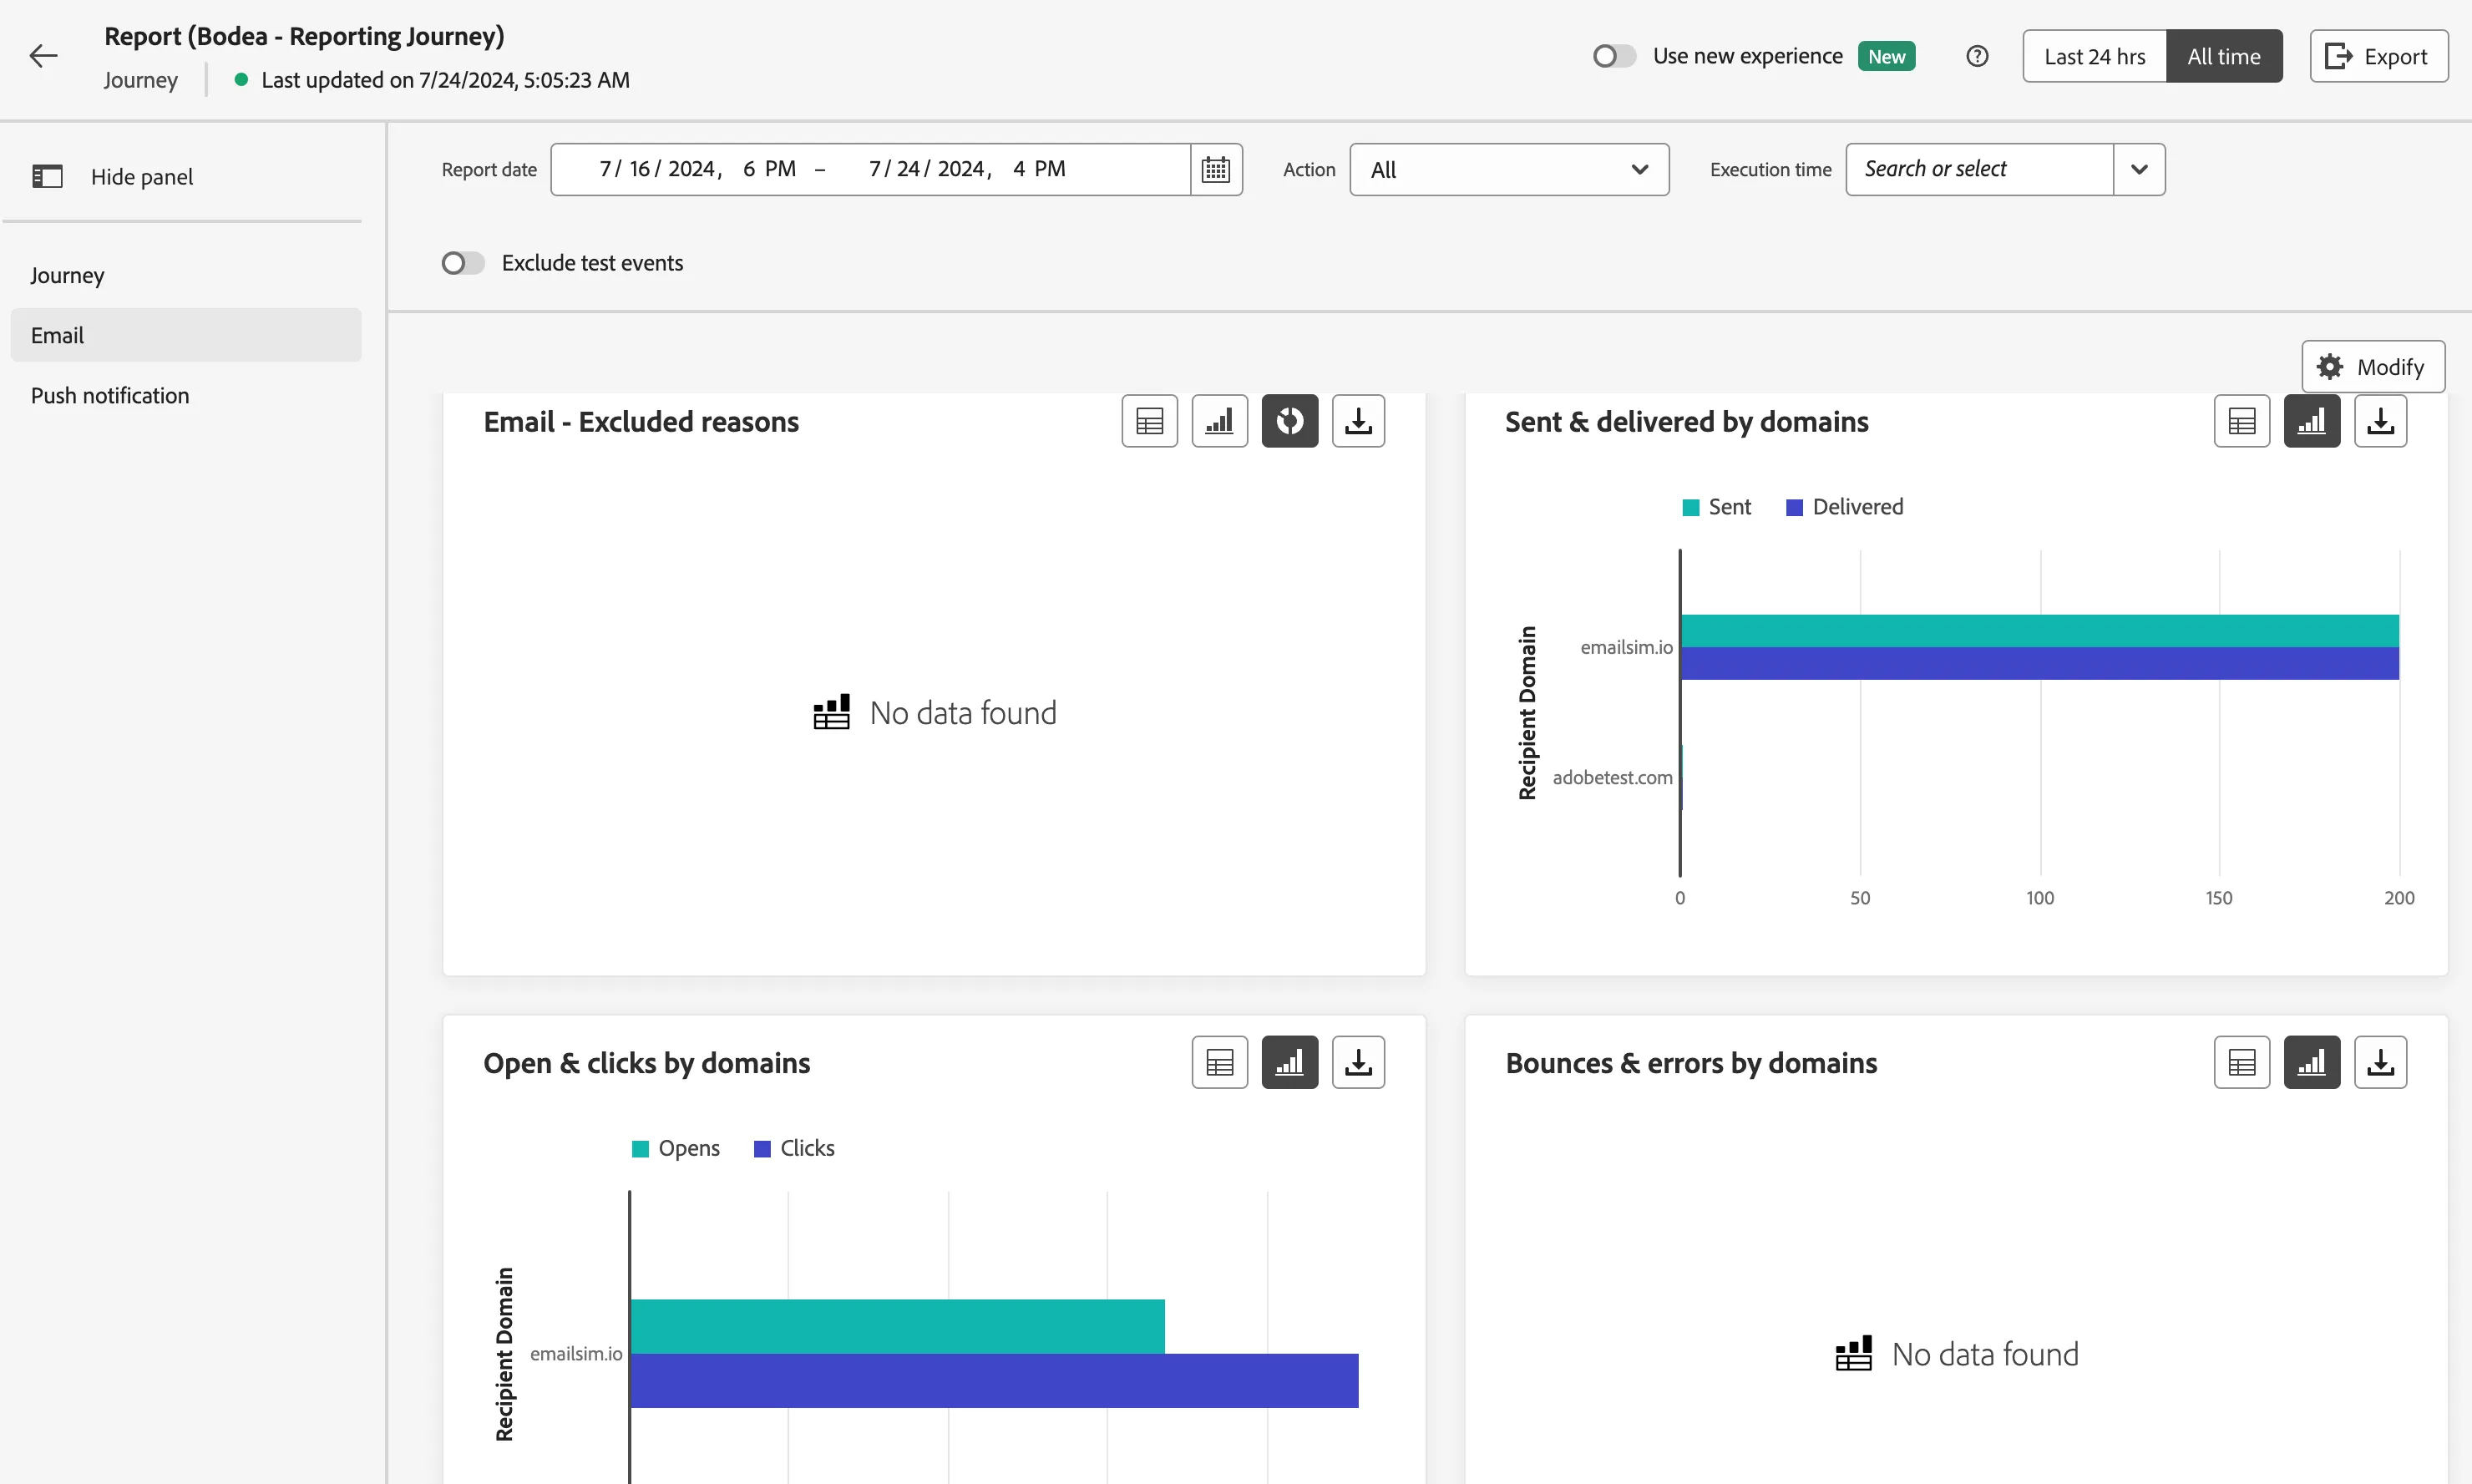Download Sent & delivered by domains data
2472x1484 pixels.
coord(2380,421)
